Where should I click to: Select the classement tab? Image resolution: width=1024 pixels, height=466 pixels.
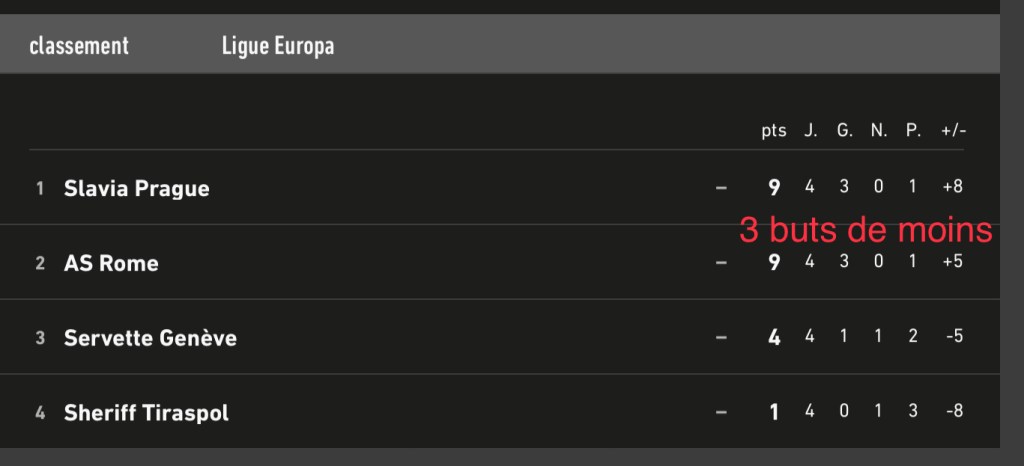[x=79, y=47]
